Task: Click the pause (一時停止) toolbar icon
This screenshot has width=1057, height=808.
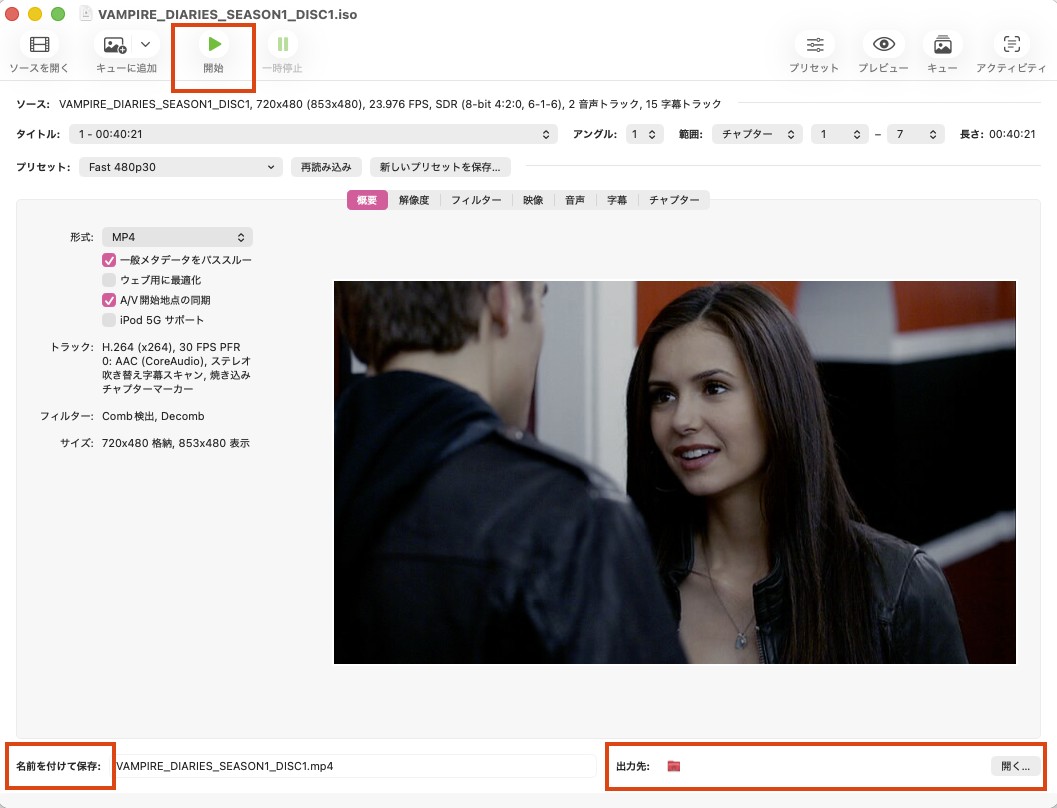Action: click(282, 44)
